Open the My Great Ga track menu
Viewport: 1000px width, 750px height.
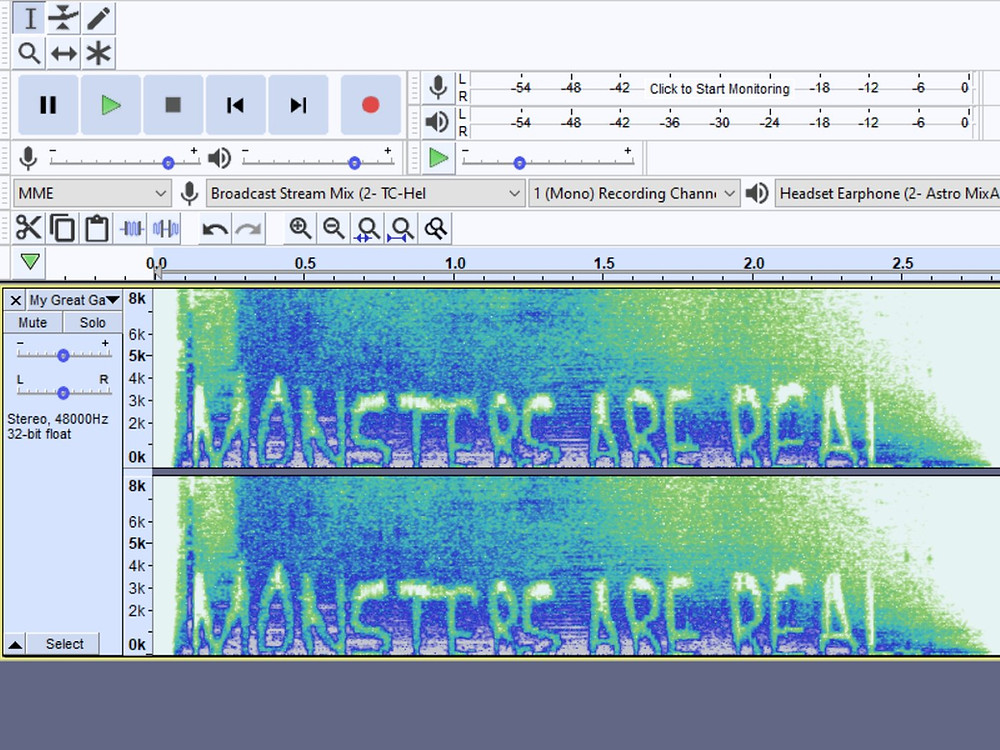pyautogui.click(x=74, y=300)
